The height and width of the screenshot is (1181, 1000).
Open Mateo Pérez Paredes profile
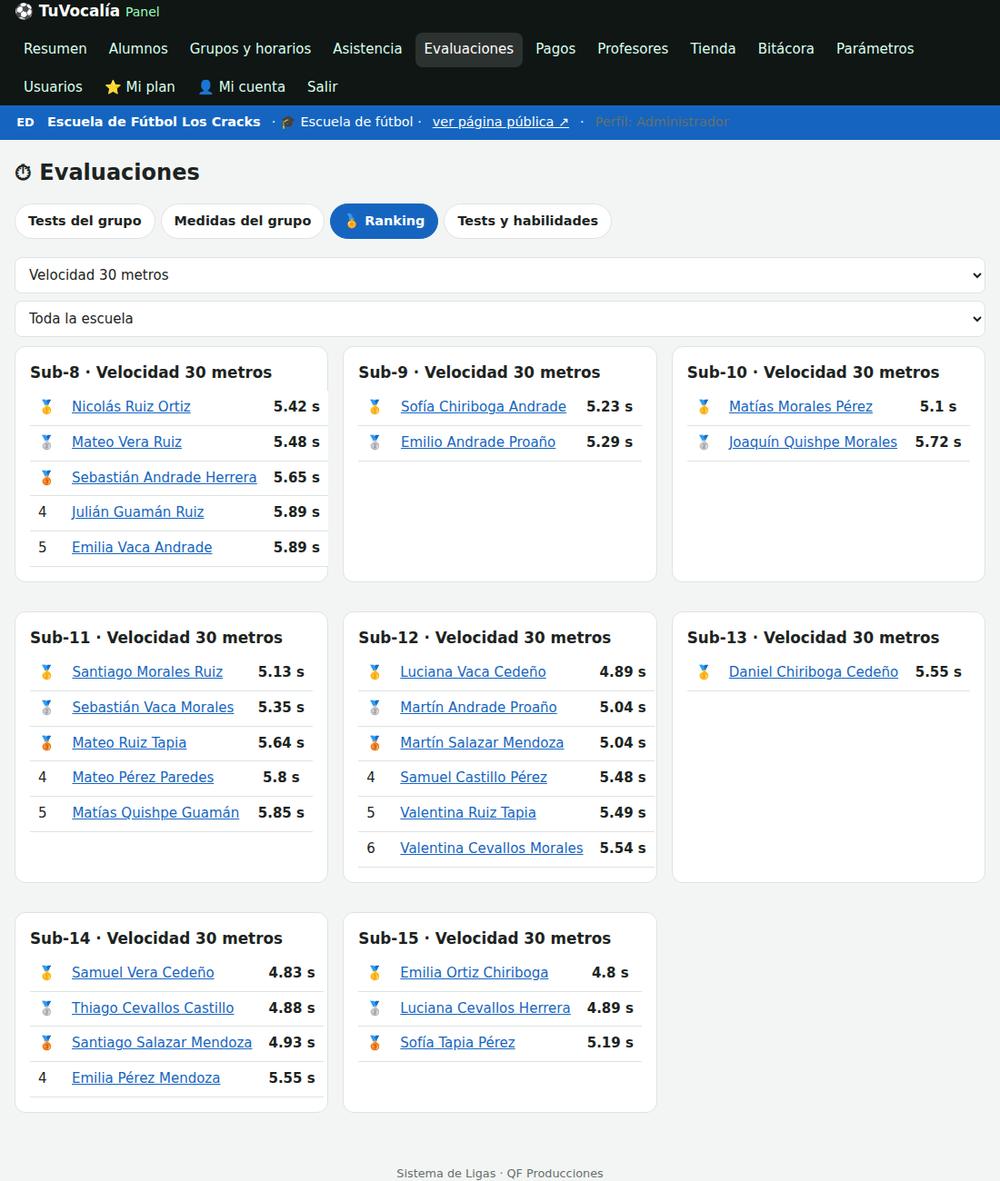[143, 777]
